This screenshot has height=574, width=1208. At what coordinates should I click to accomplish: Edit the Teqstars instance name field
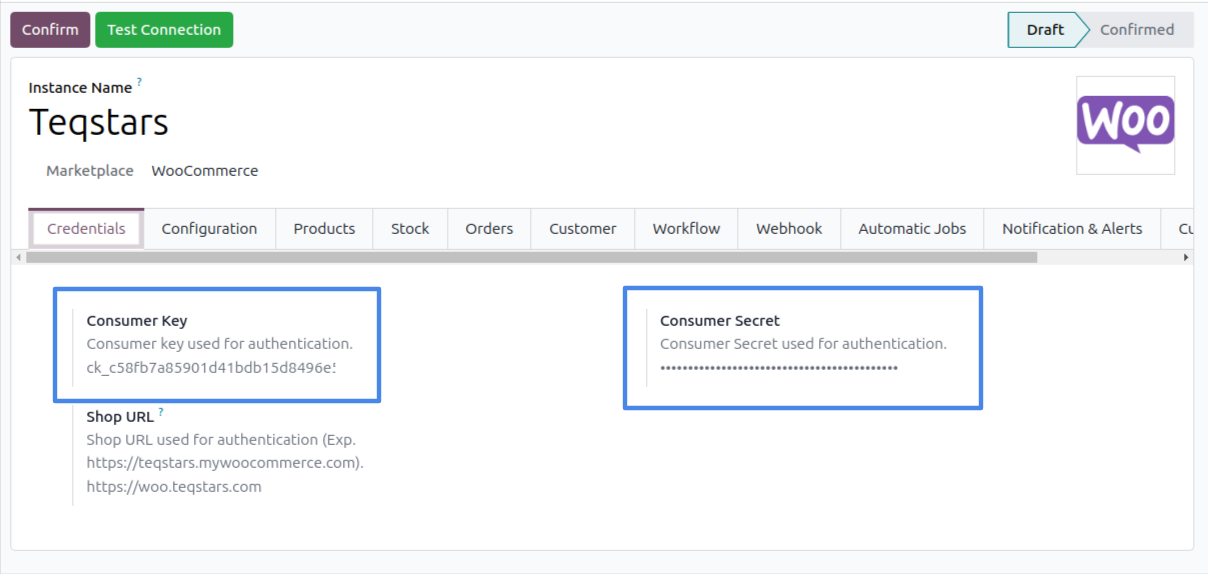pos(99,122)
